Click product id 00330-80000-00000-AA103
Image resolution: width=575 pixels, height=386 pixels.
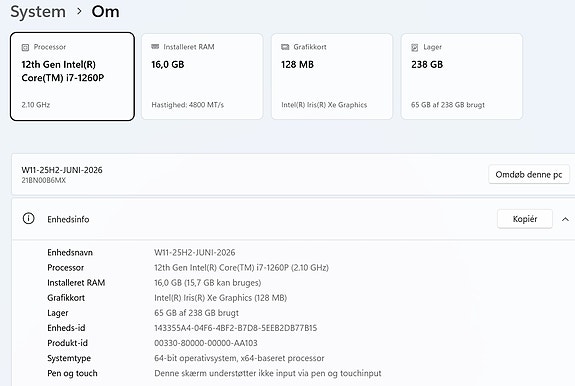(x=206, y=343)
